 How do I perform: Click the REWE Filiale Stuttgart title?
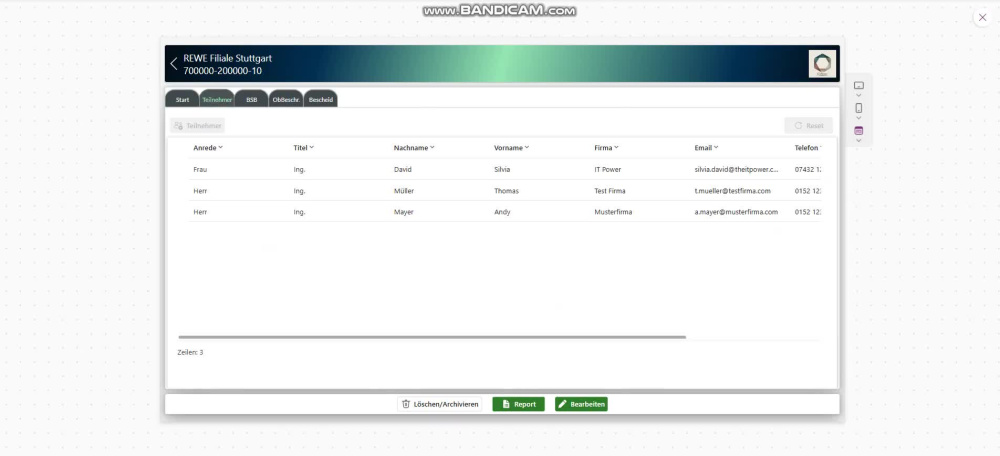[x=228, y=58]
